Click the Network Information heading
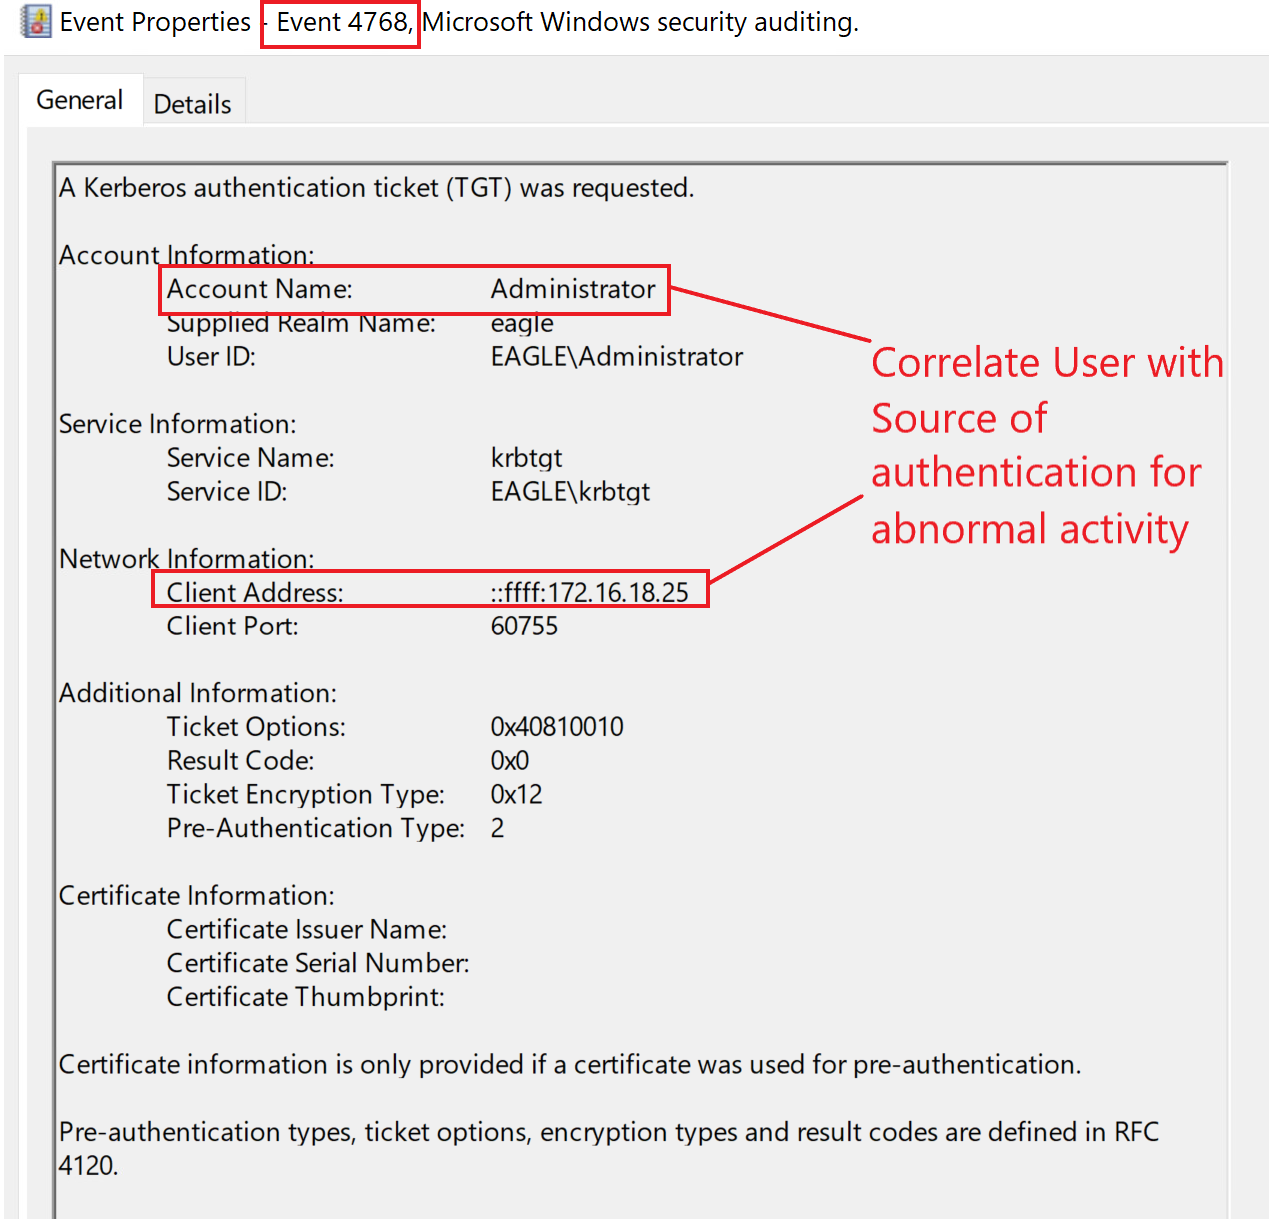 pyautogui.click(x=186, y=558)
